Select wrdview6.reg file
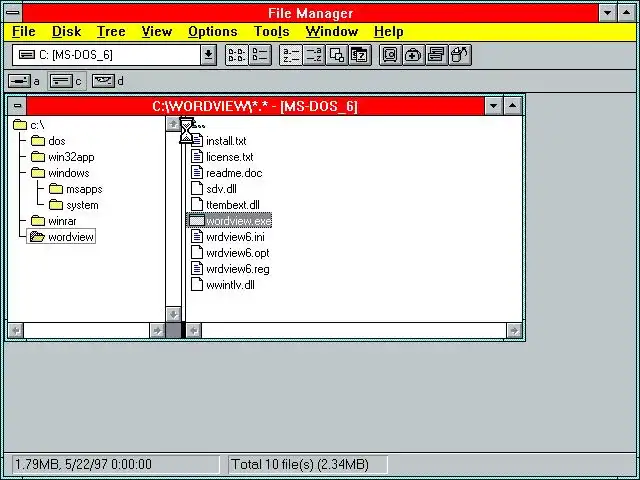This screenshot has height=480, width=640. (230, 269)
